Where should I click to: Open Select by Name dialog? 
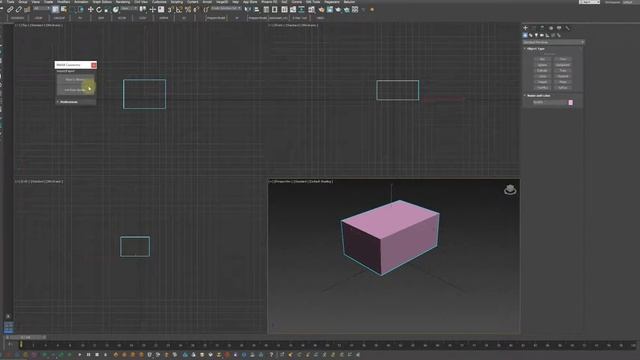pos(64,9)
